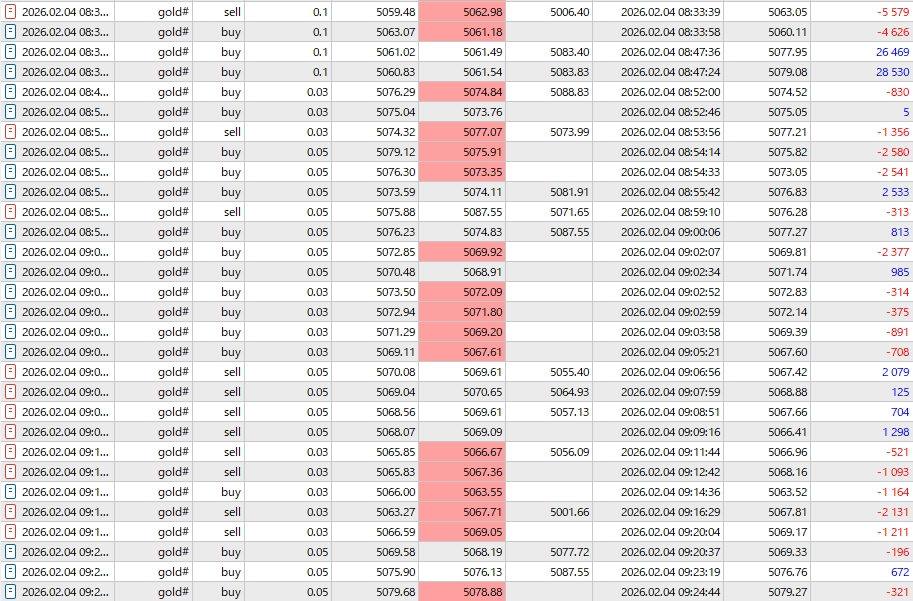Click the buy icon of the trade closed at 09:23:19
This screenshot has width=913, height=601.
10,572
